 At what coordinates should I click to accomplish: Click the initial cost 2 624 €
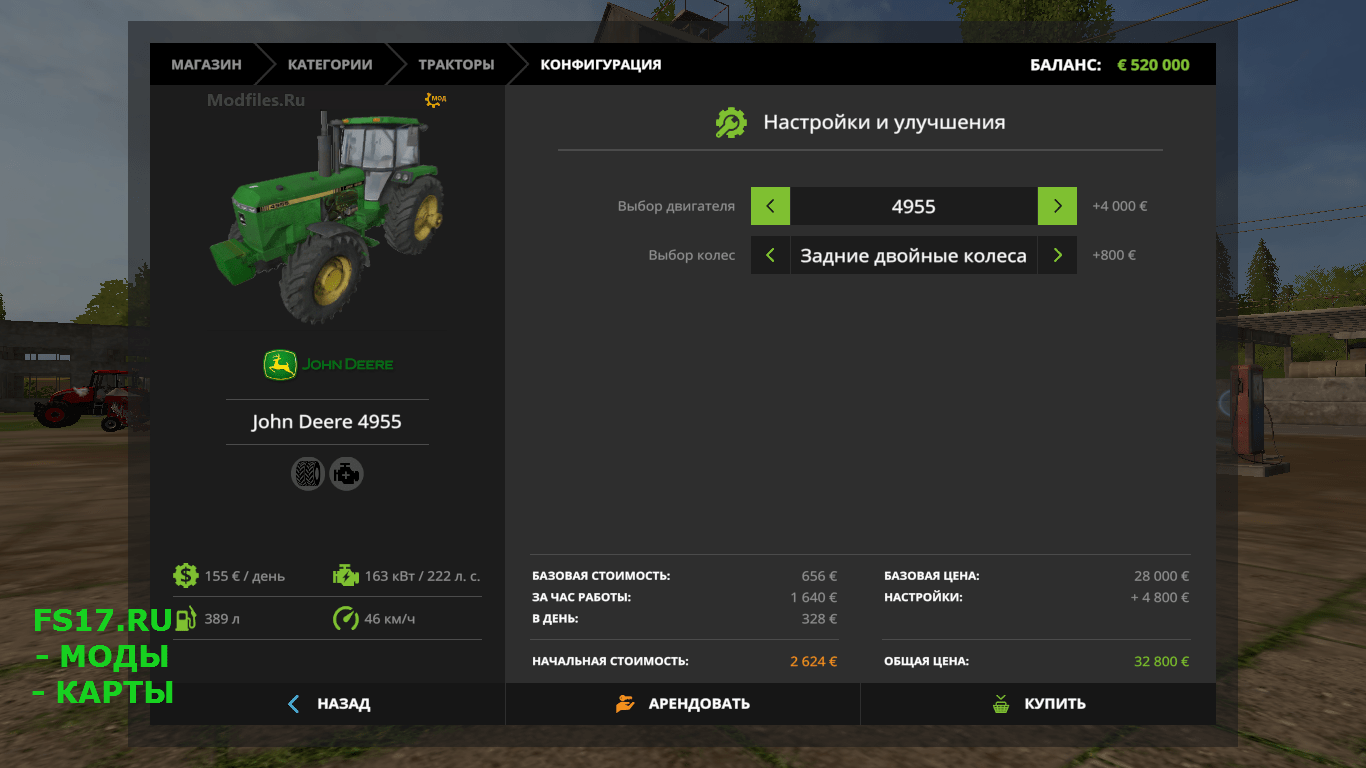(x=813, y=661)
